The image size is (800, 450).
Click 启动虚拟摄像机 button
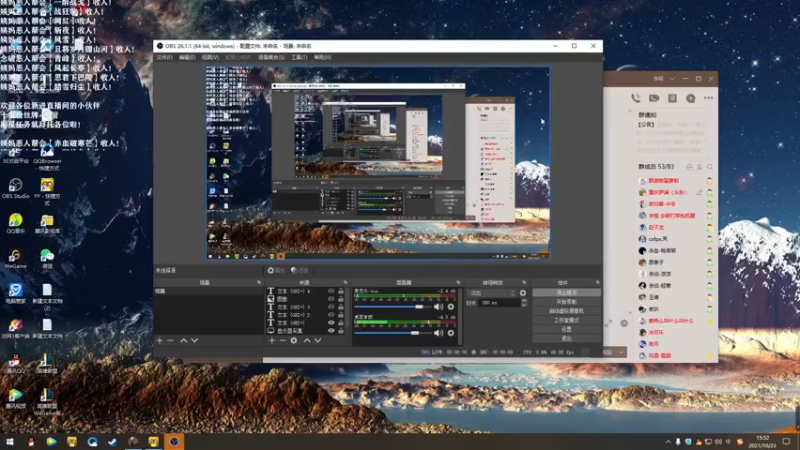coord(566,311)
